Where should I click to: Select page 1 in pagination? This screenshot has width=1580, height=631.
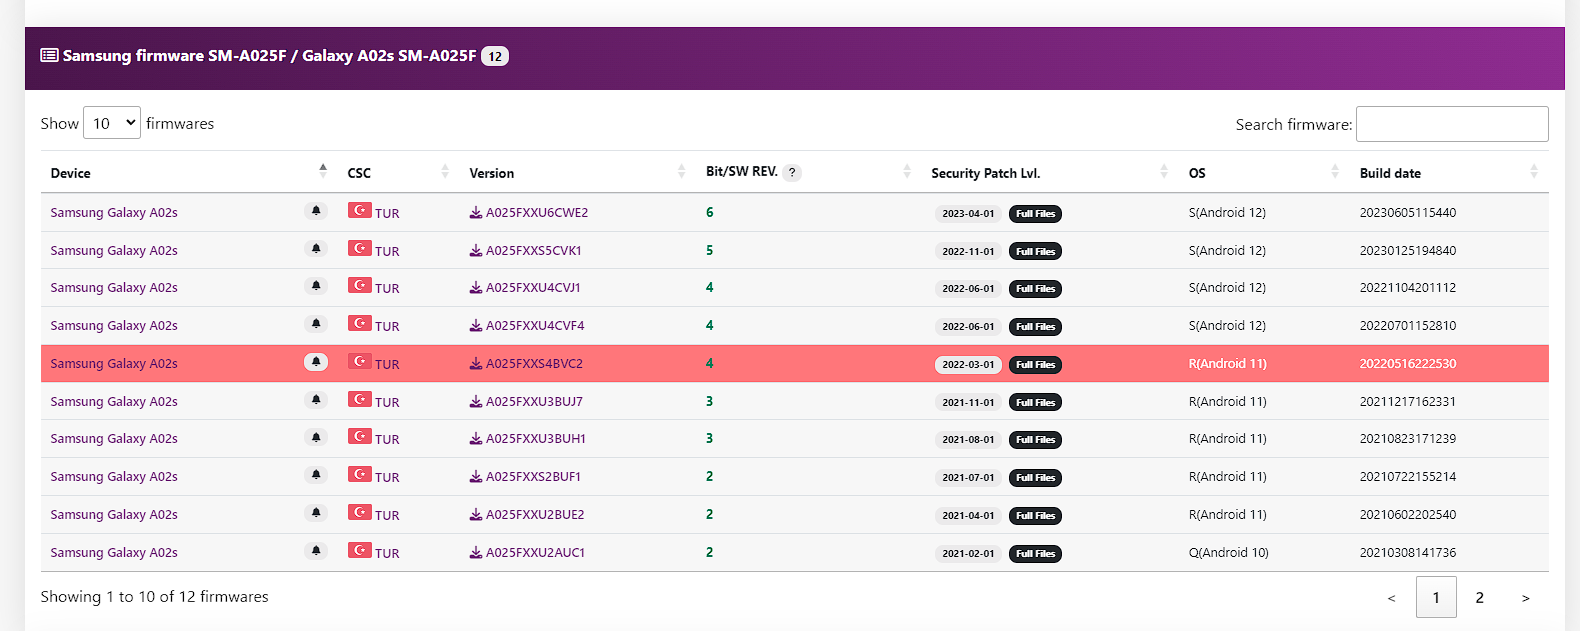pyautogui.click(x=1436, y=598)
